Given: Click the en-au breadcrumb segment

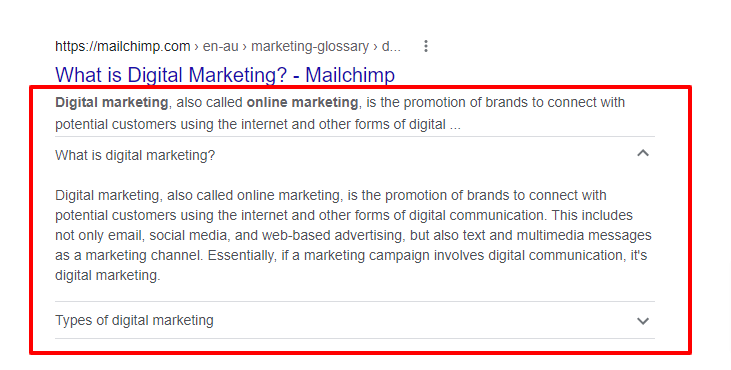Looking at the screenshot, I should tap(221, 47).
